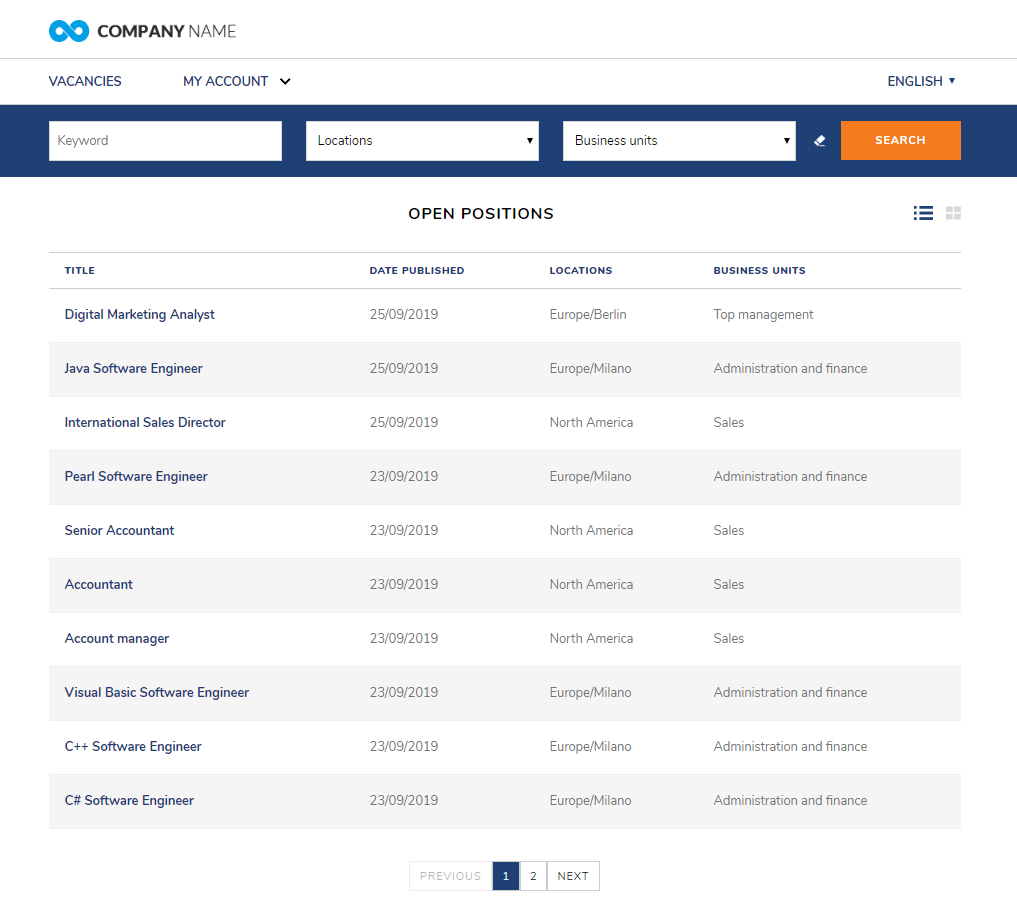This screenshot has width=1017, height=898.
Task: Click the Keyword search input field
Action: [164, 140]
